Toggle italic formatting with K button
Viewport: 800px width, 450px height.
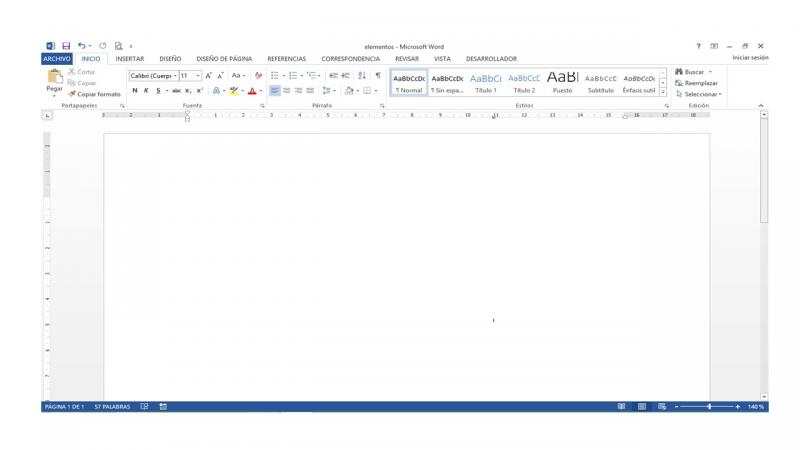145,91
